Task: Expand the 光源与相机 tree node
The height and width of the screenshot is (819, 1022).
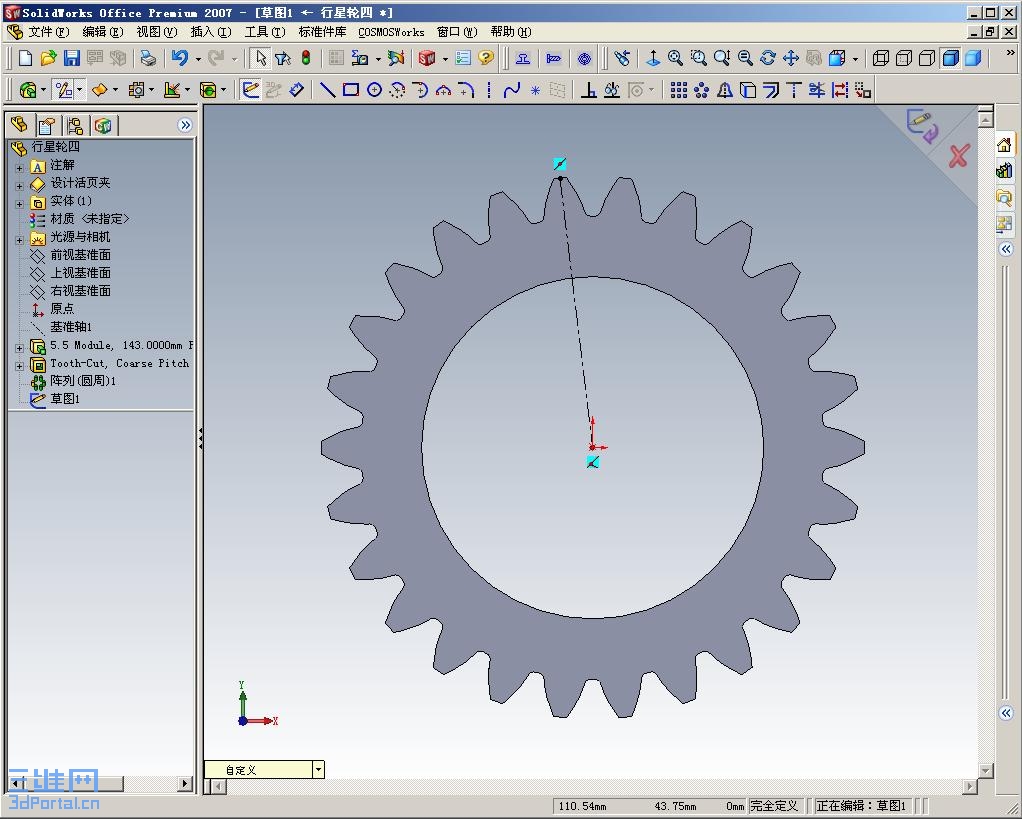Action: tap(19, 239)
